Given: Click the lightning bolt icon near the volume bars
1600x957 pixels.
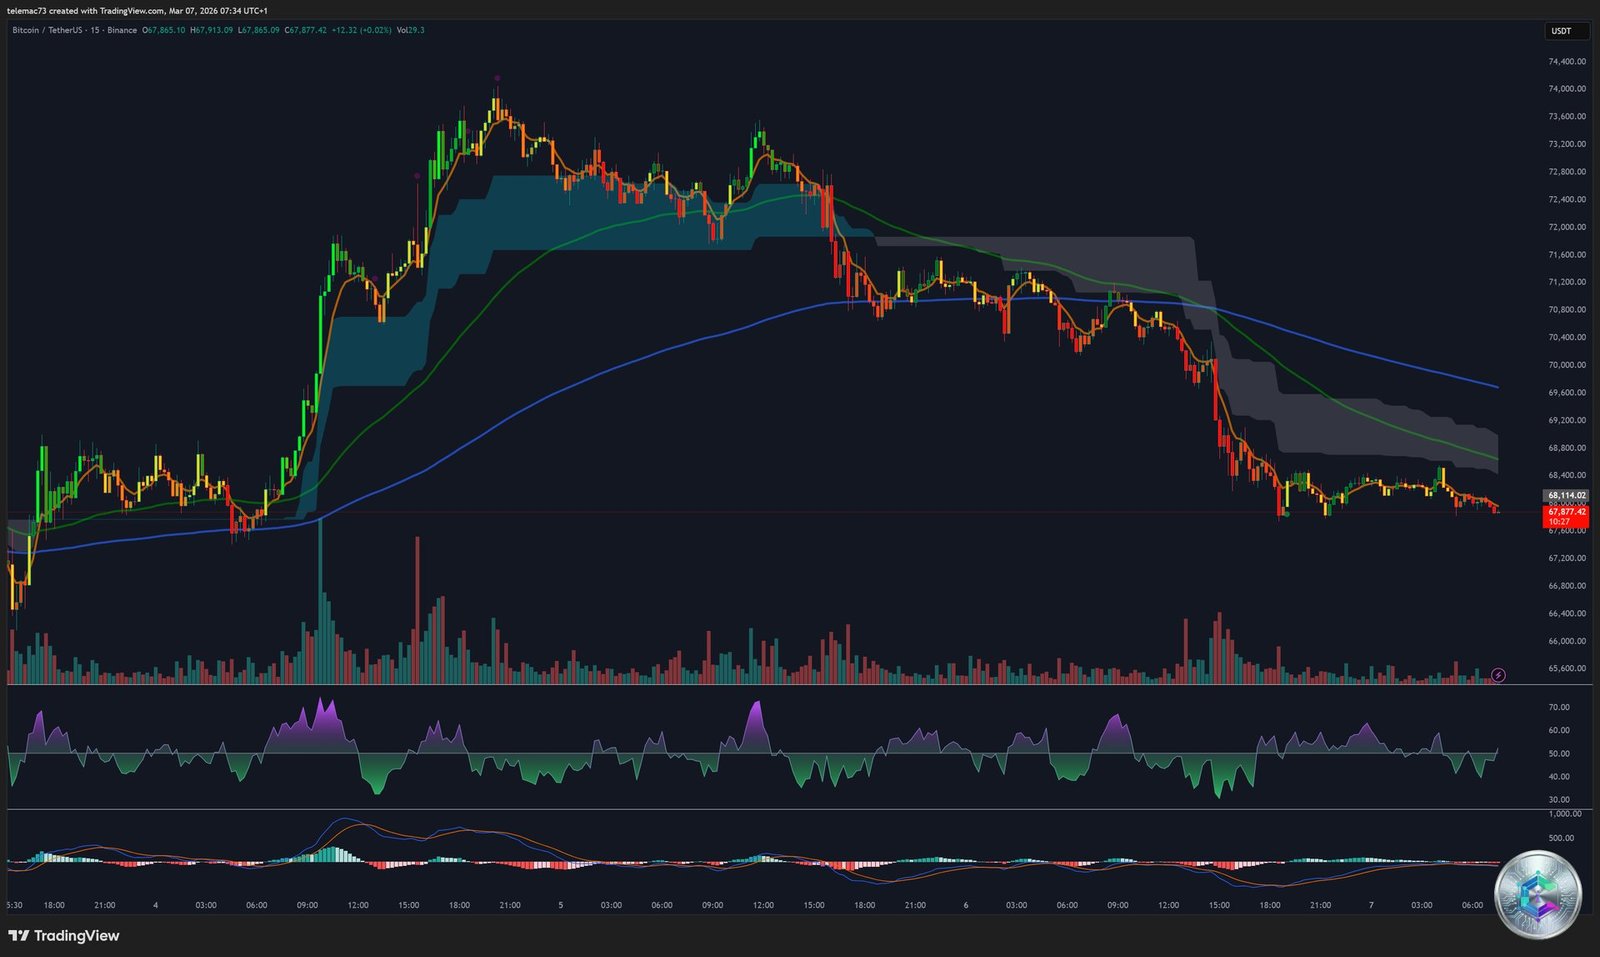Looking at the screenshot, I should [1497, 675].
